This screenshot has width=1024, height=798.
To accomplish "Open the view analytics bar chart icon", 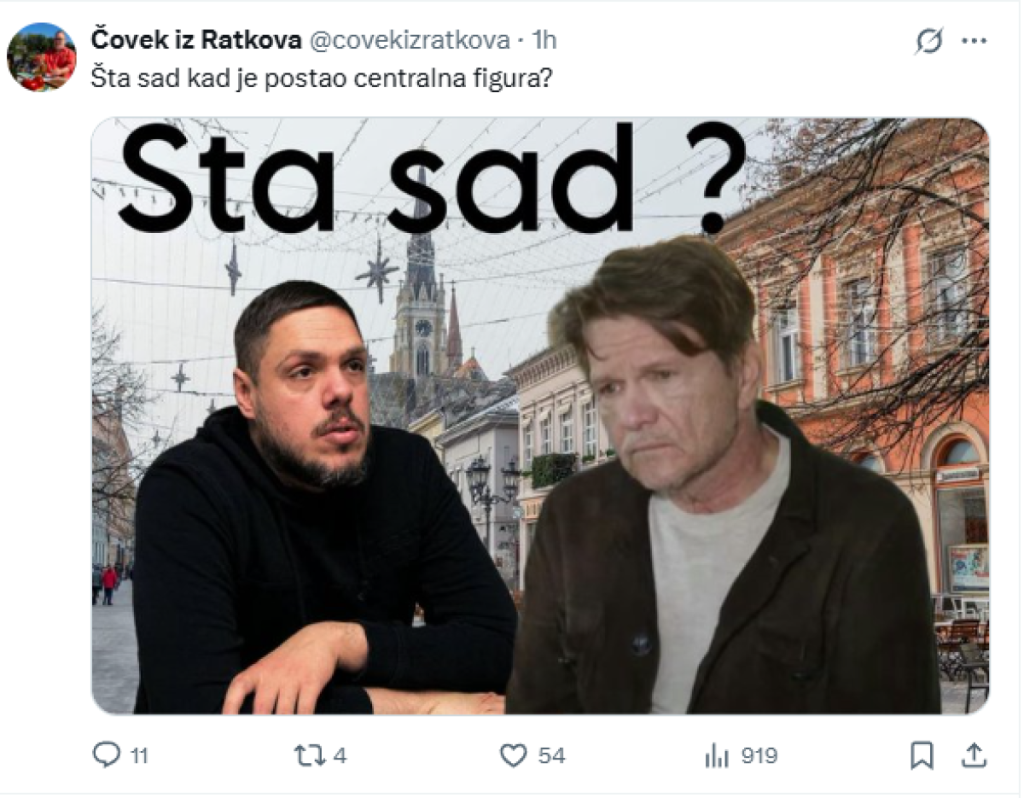I will click(716, 756).
